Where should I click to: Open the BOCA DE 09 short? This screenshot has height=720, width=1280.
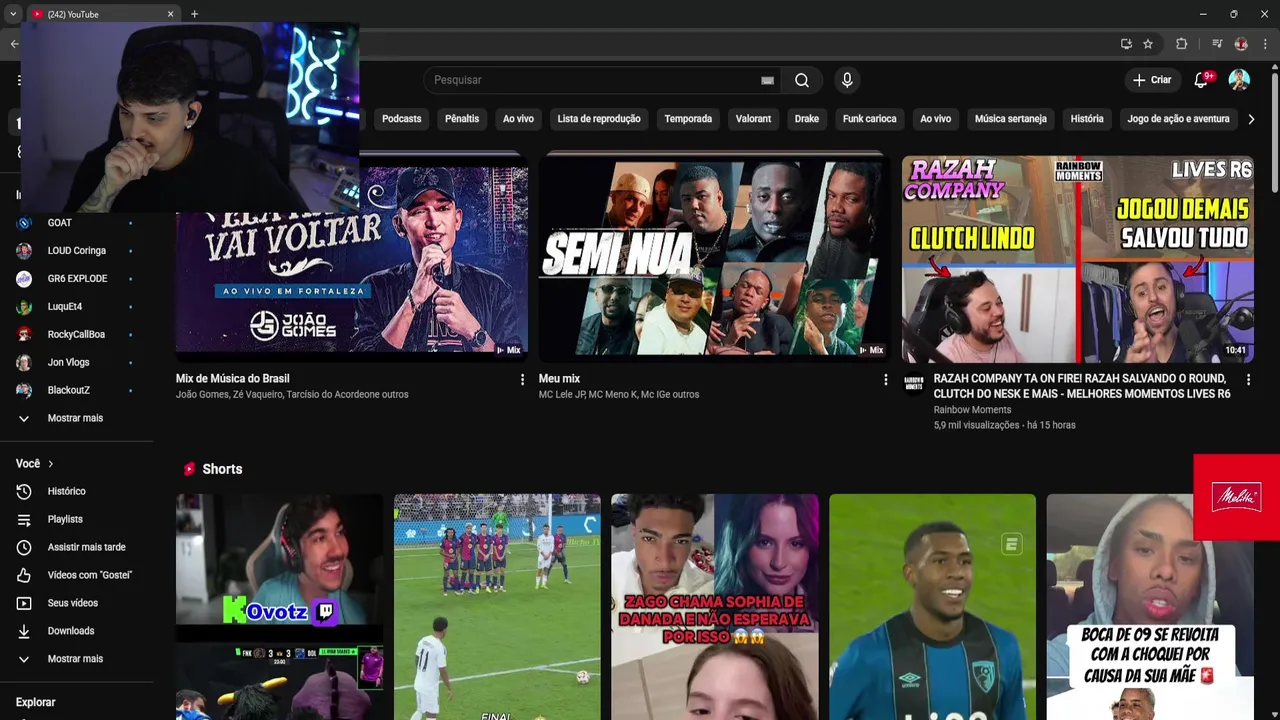(x=1150, y=607)
